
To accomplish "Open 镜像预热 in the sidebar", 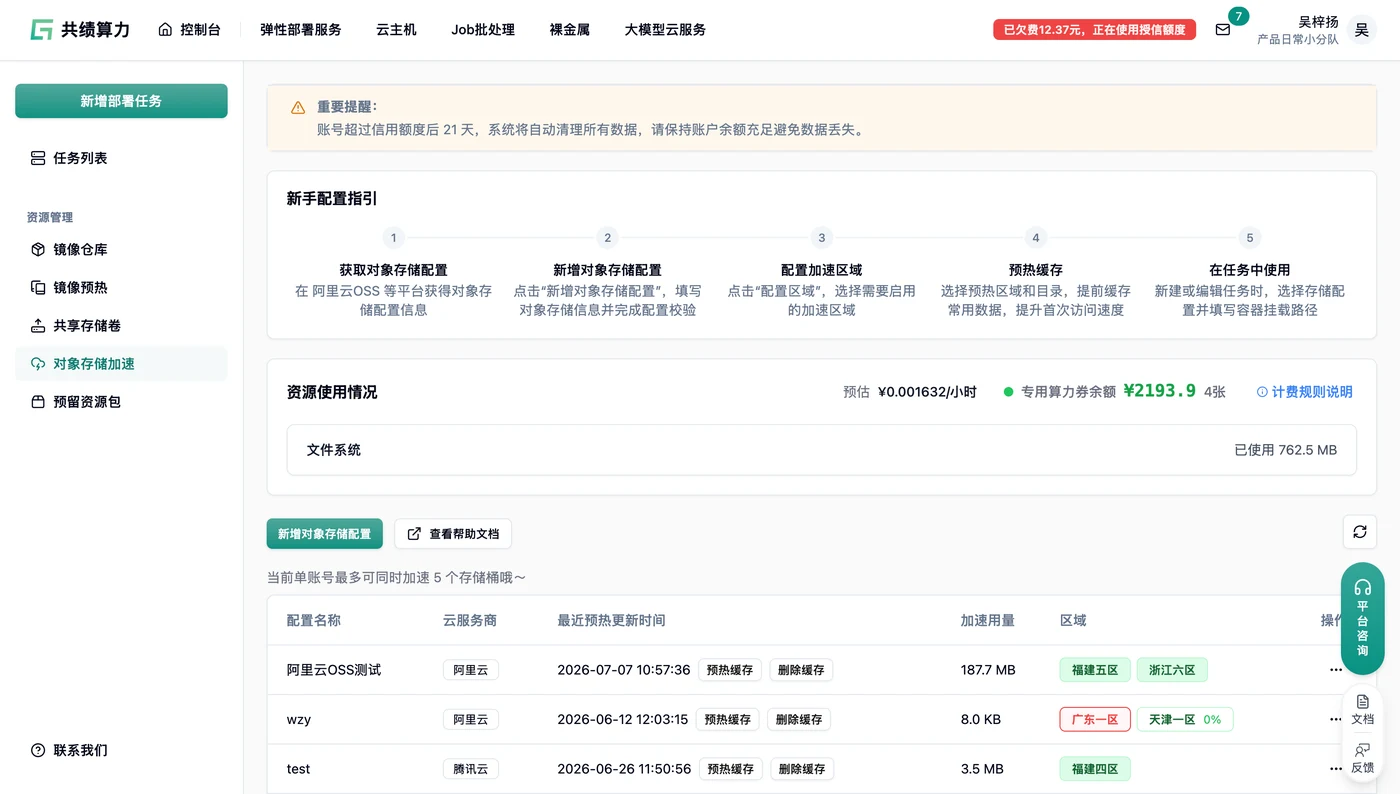I will (121, 288).
